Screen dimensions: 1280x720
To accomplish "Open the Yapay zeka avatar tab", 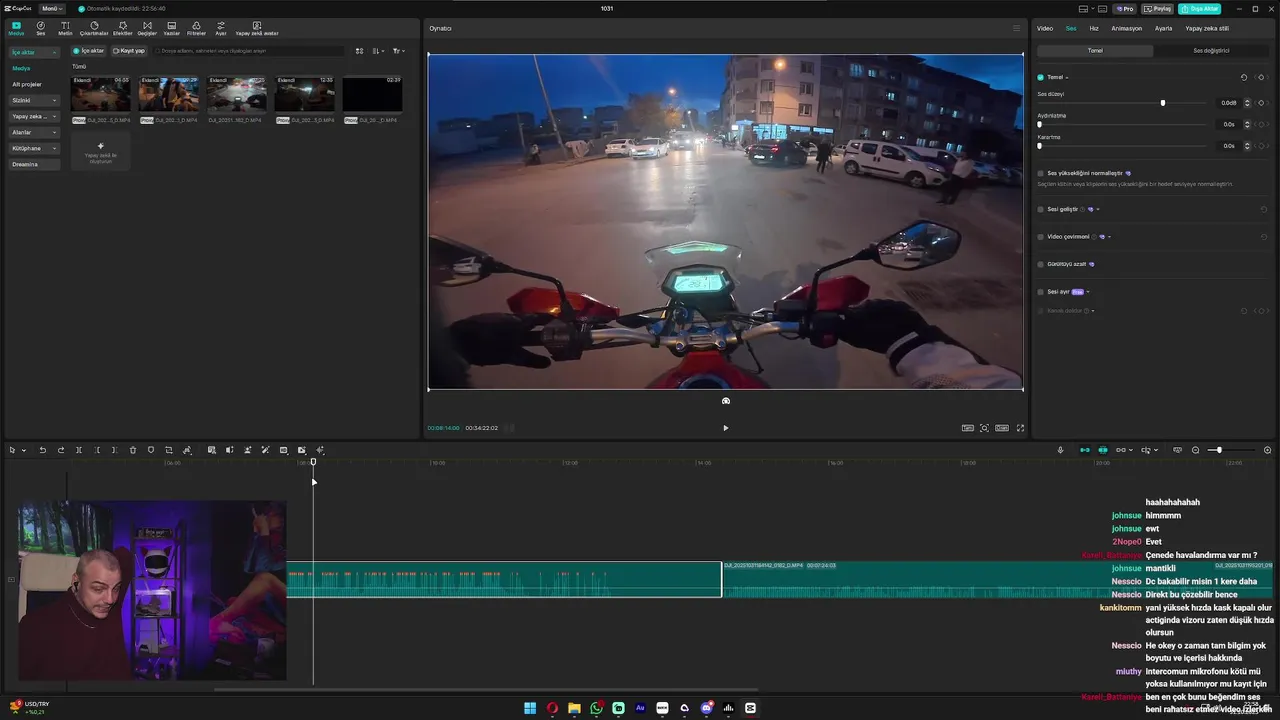I will coord(257,28).
